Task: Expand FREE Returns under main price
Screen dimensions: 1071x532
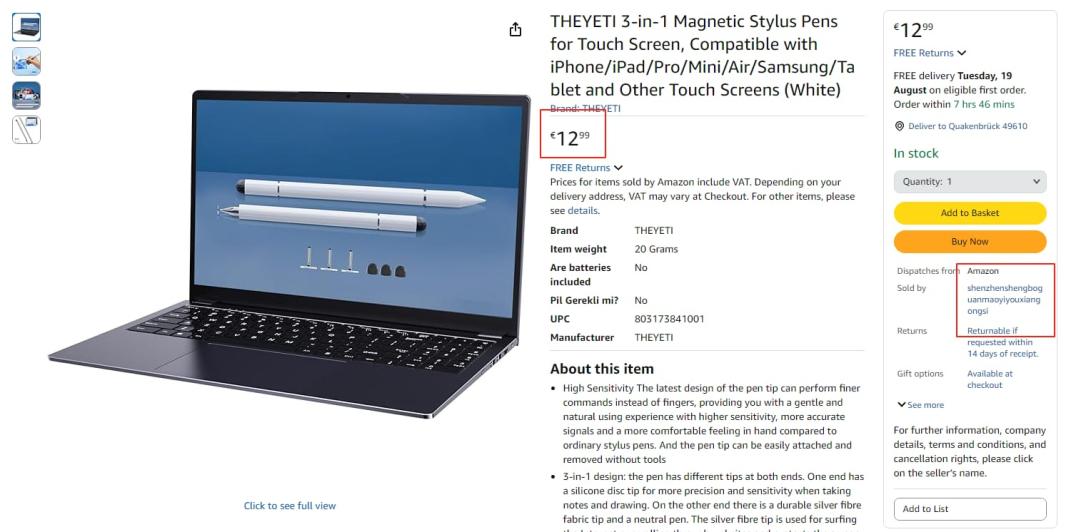Action: tap(587, 167)
